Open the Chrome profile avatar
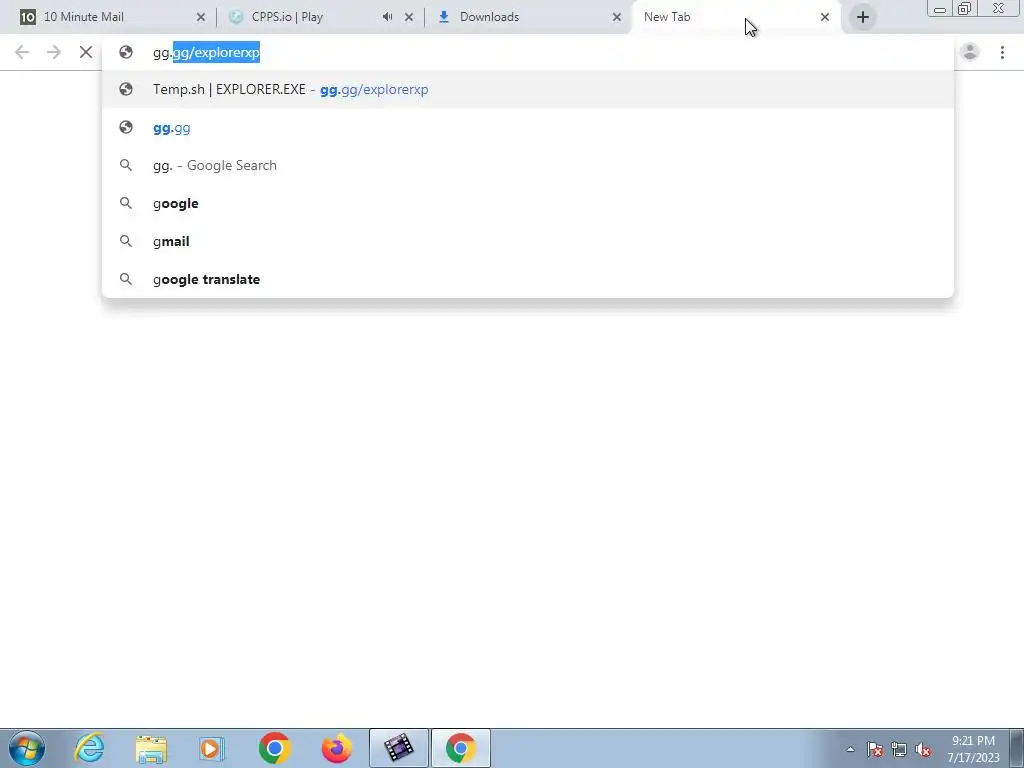1024x768 pixels. click(970, 52)
